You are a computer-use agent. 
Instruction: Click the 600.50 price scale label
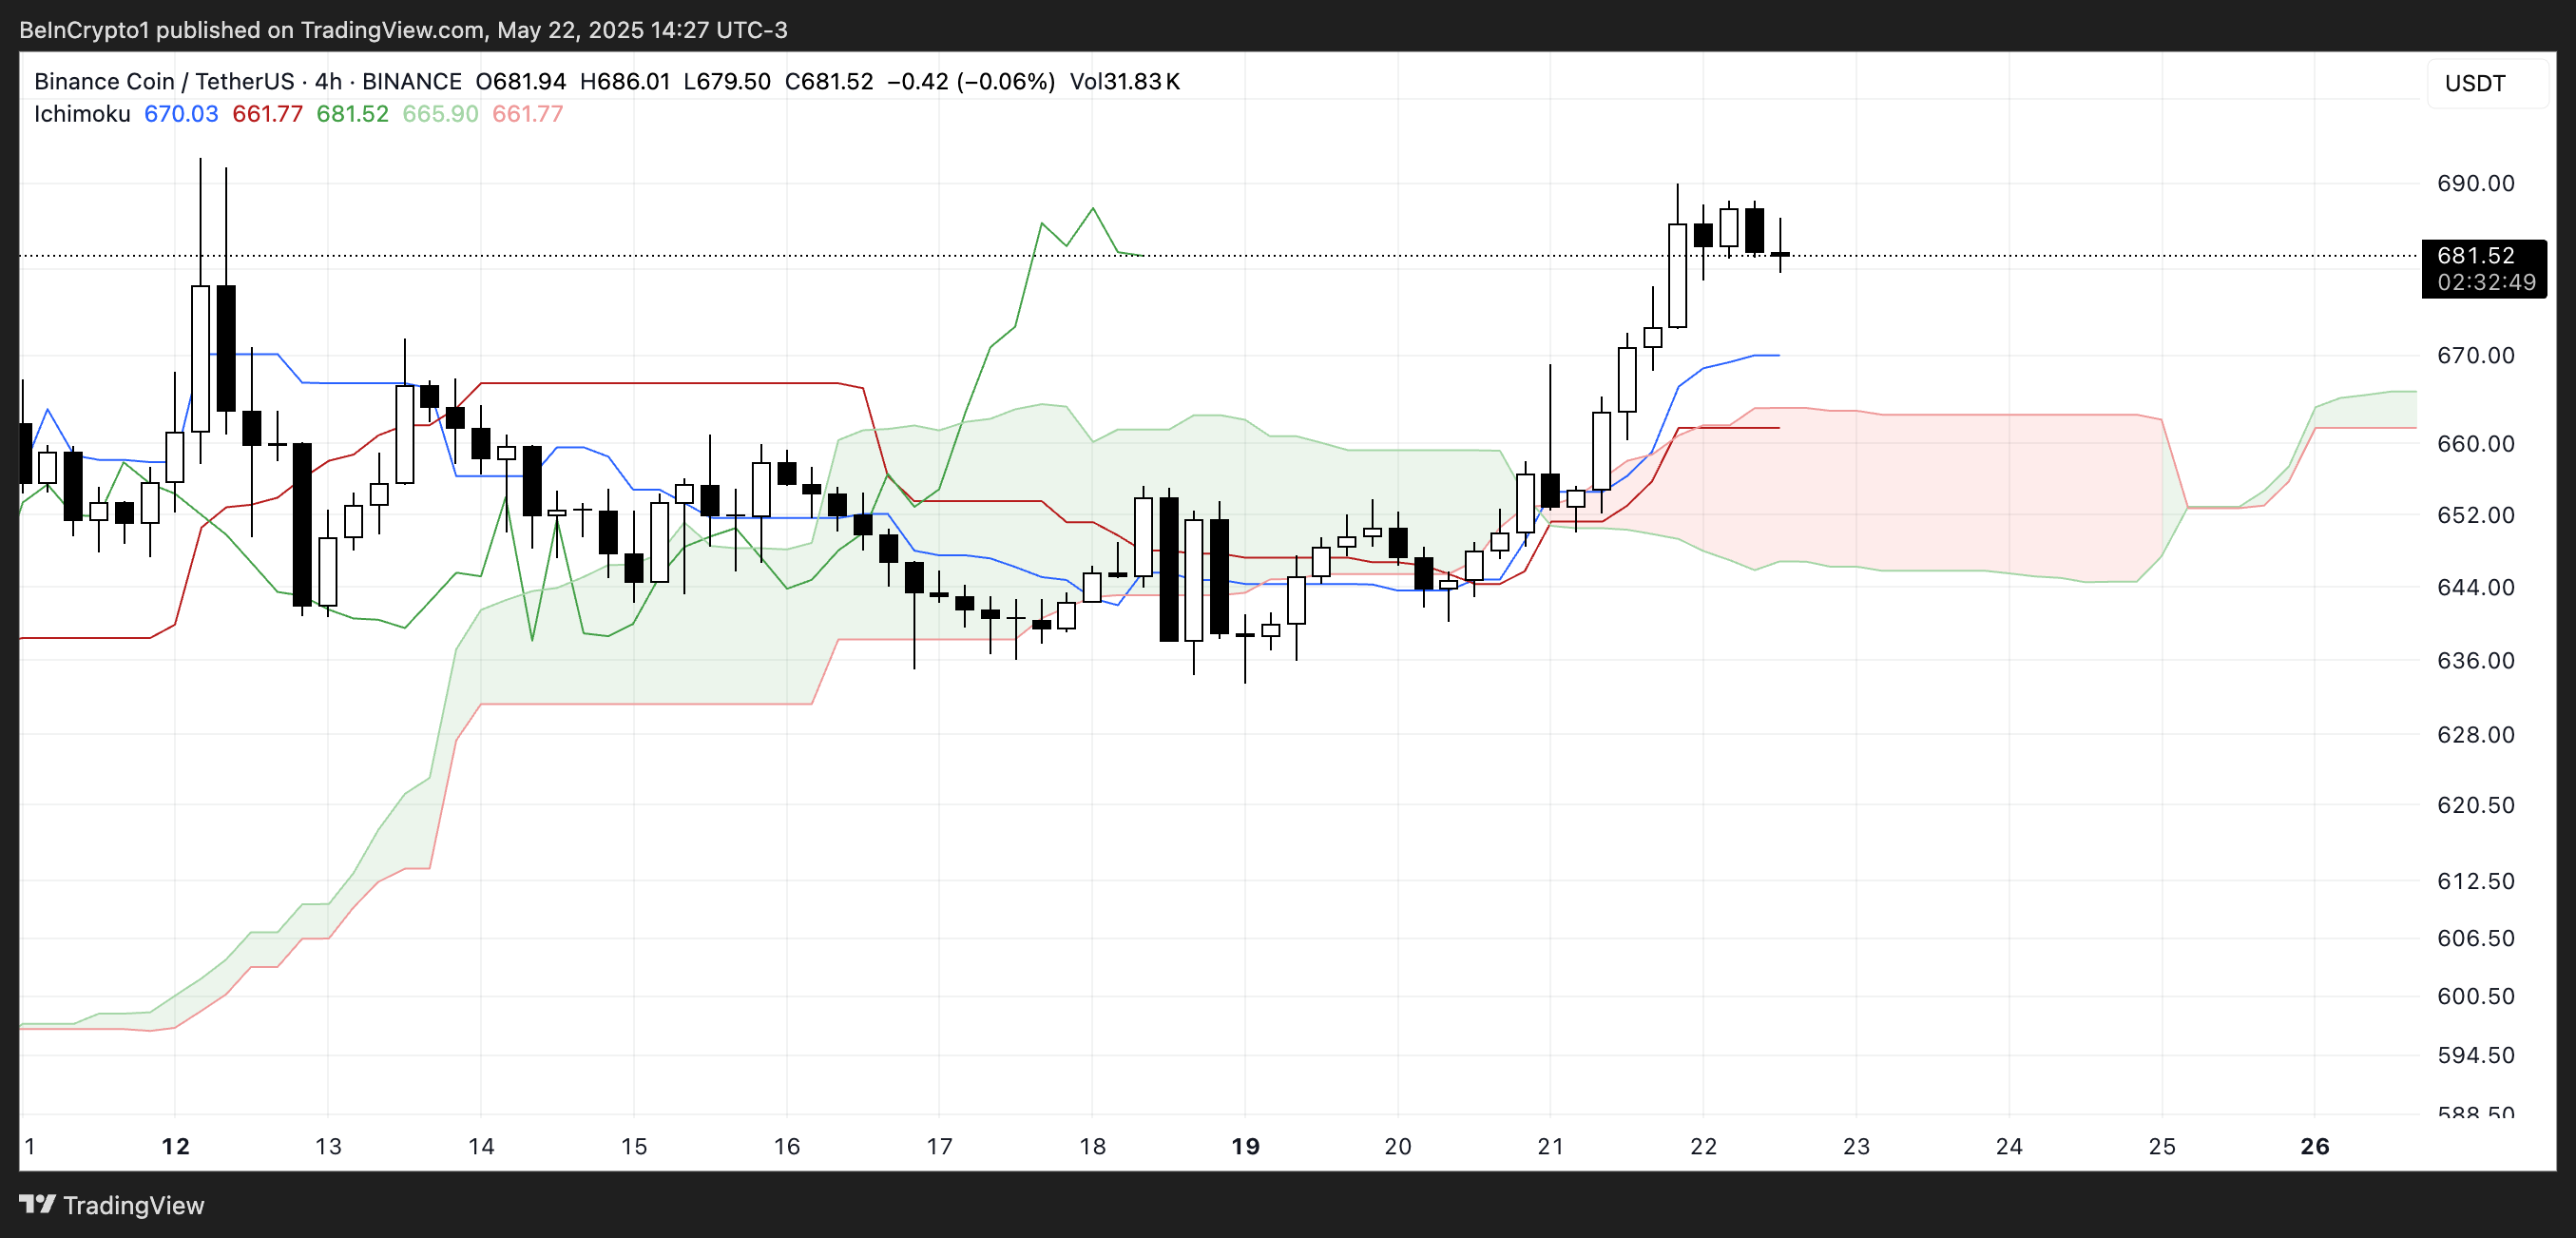point(2475,996)
